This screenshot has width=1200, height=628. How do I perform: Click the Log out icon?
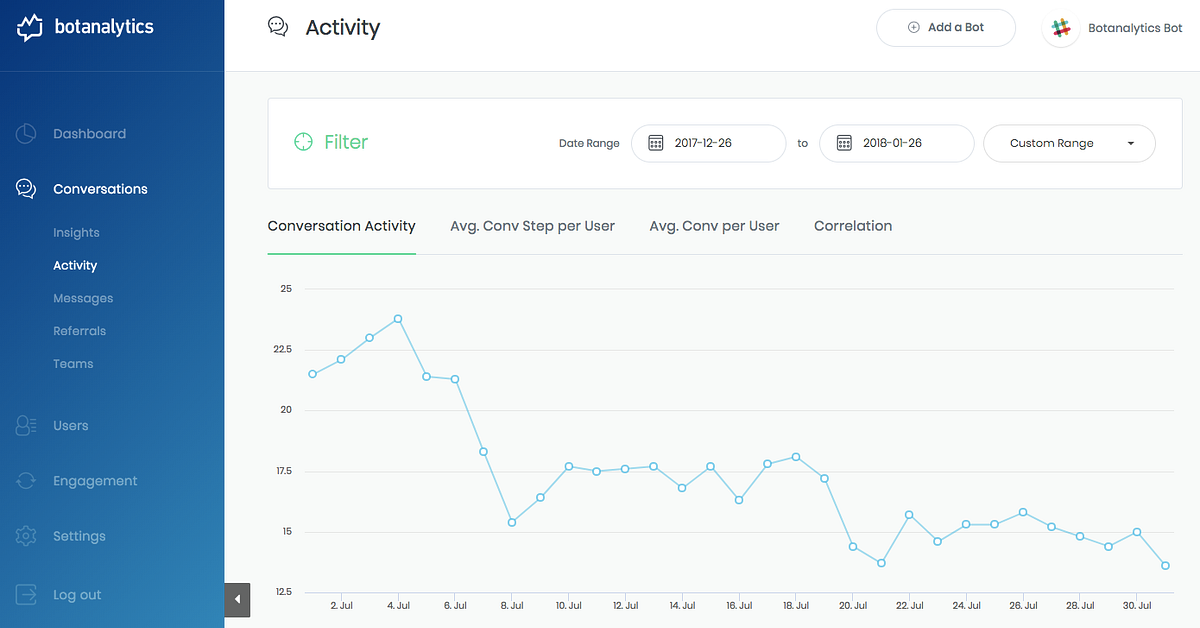click(x=25, y=594)
